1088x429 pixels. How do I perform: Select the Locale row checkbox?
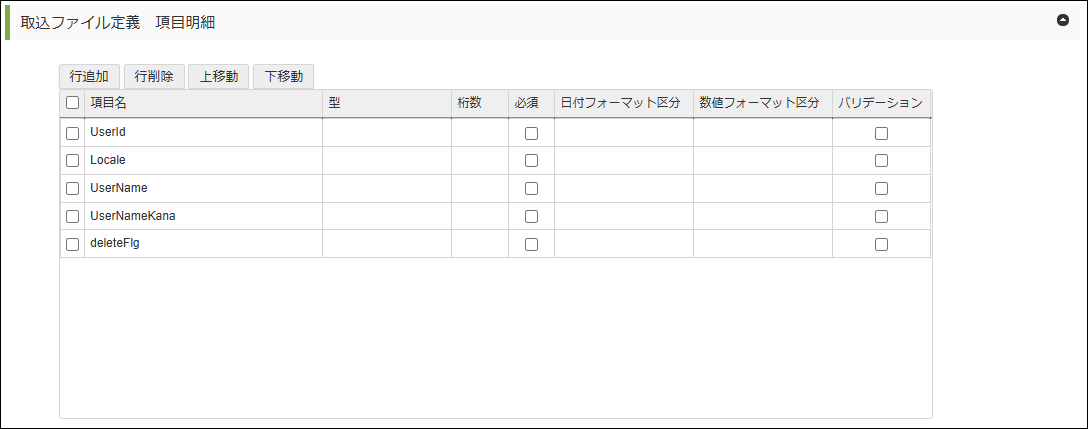tap(72, 160)
